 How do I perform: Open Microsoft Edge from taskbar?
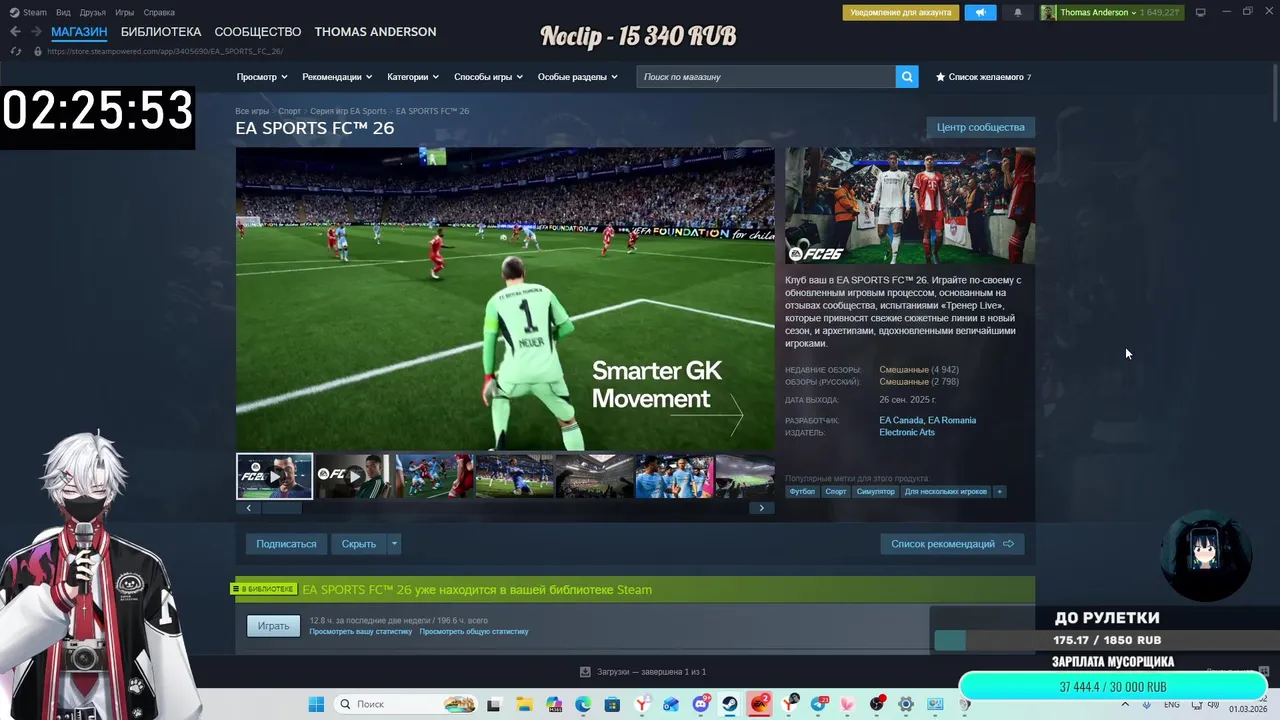point(583,704)
